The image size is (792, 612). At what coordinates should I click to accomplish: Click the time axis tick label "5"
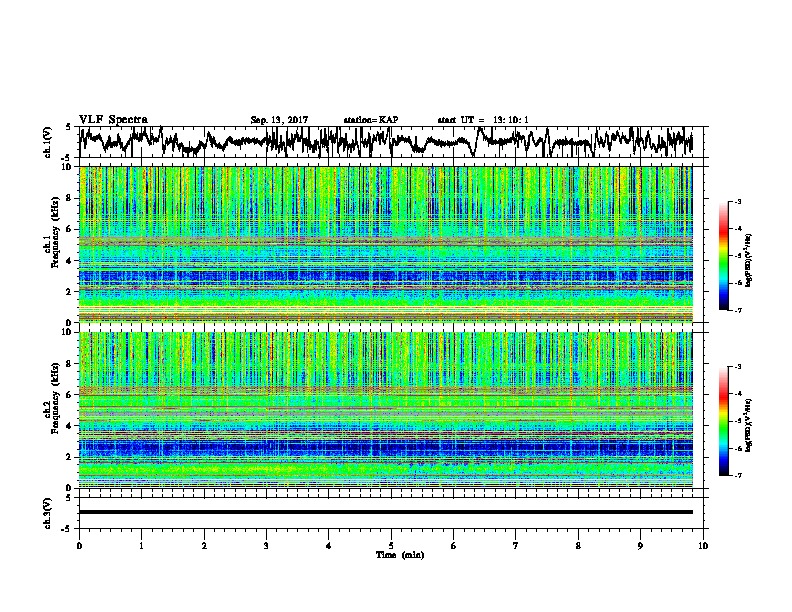(x=391, y=546)
